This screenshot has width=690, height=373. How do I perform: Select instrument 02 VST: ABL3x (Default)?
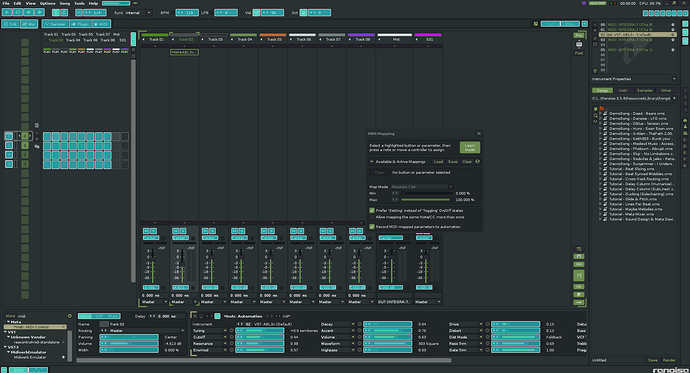point(638,35)
